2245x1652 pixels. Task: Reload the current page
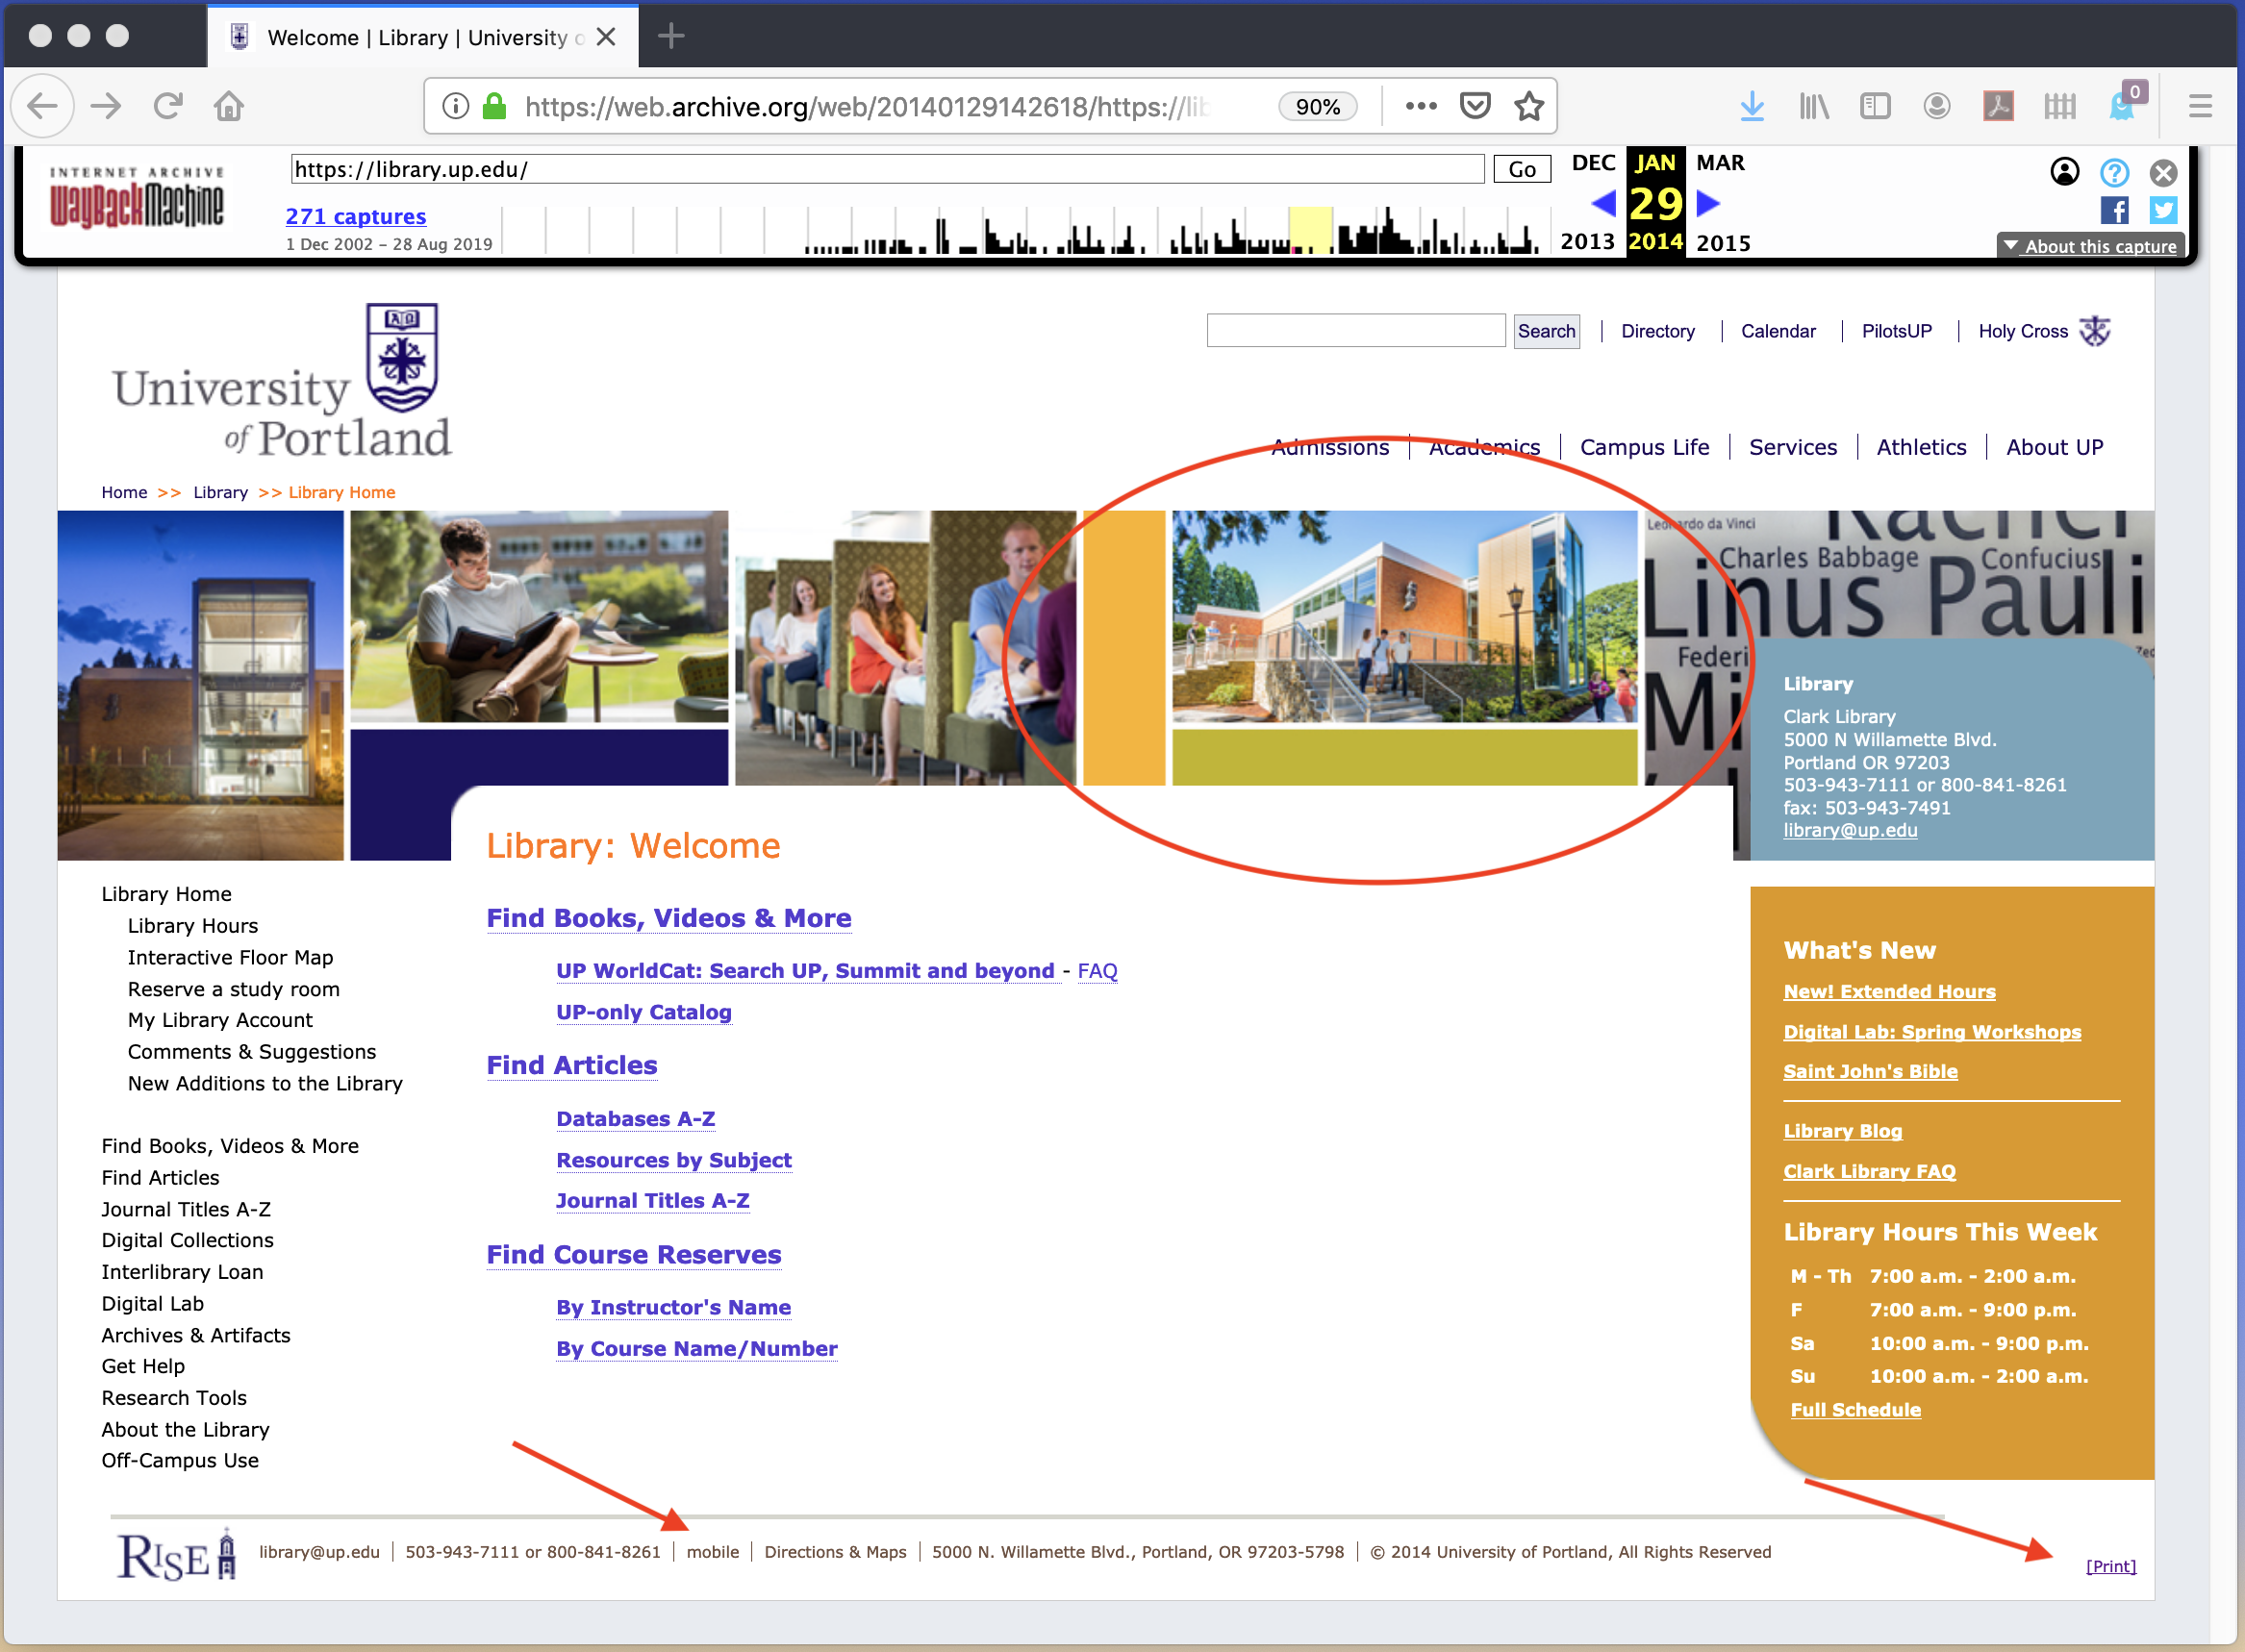[x=167, y=106]
